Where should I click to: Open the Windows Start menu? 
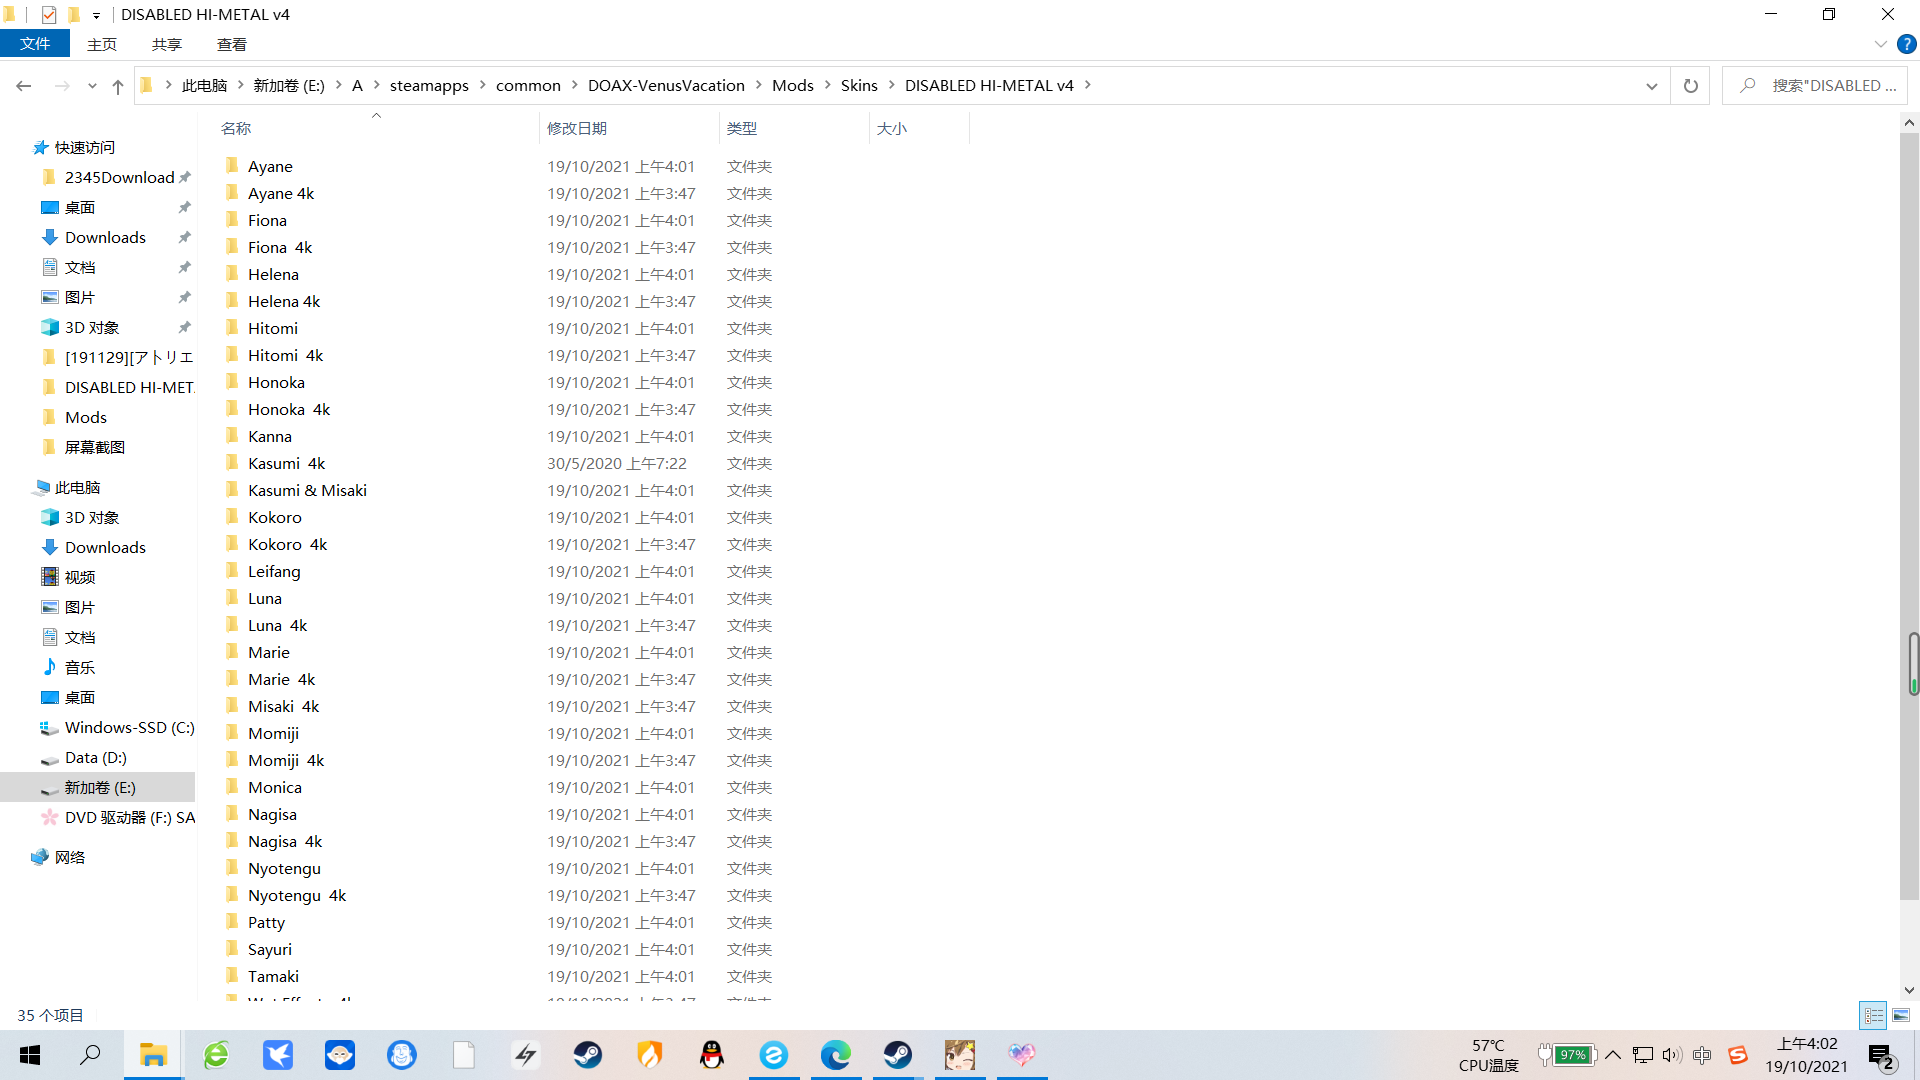pyautogui.click(x=30, y=1055)
